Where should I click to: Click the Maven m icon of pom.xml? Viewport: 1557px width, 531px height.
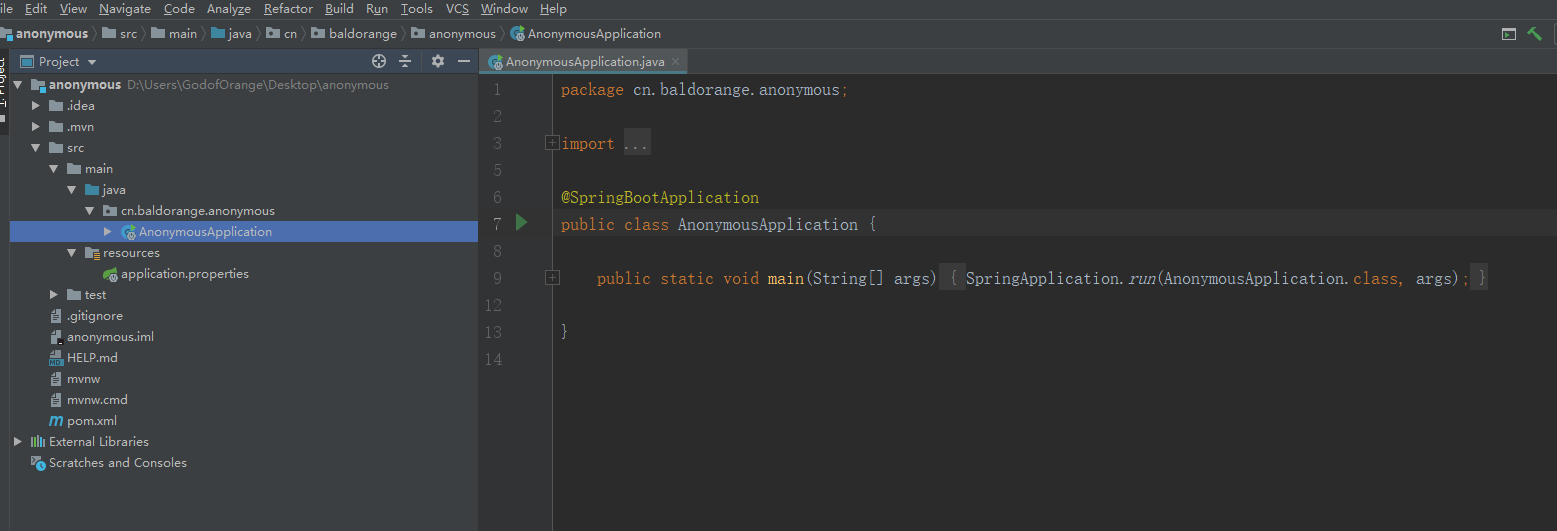click(56, 421)
